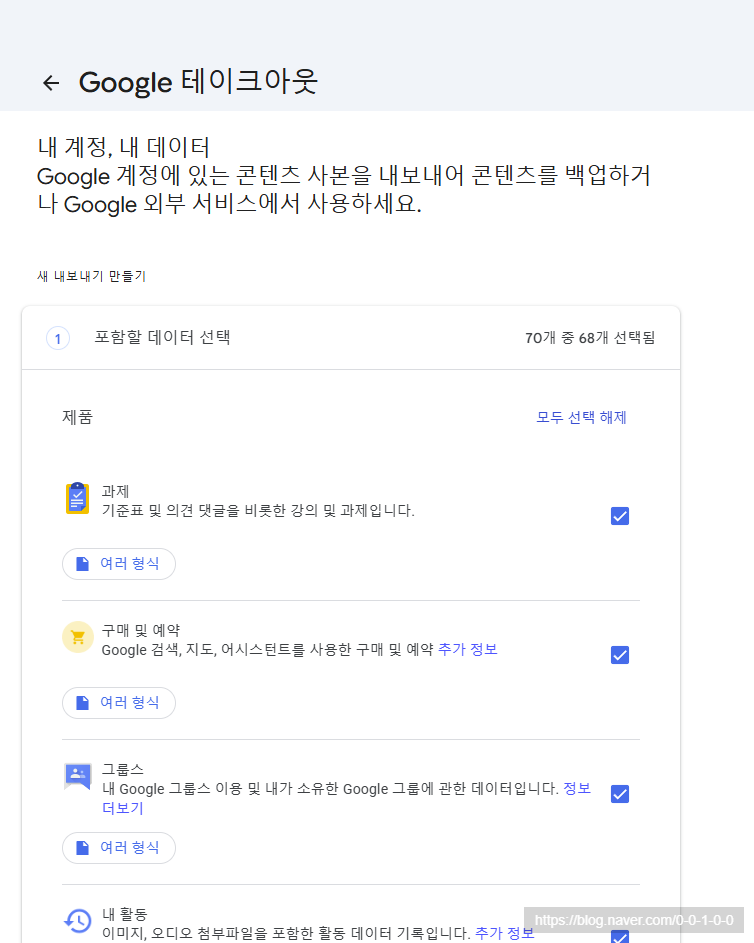Open 여러 형식 button under 그룹스
Image resolution: width=754 pixels, height=943 pixels.
click(119, 848)
